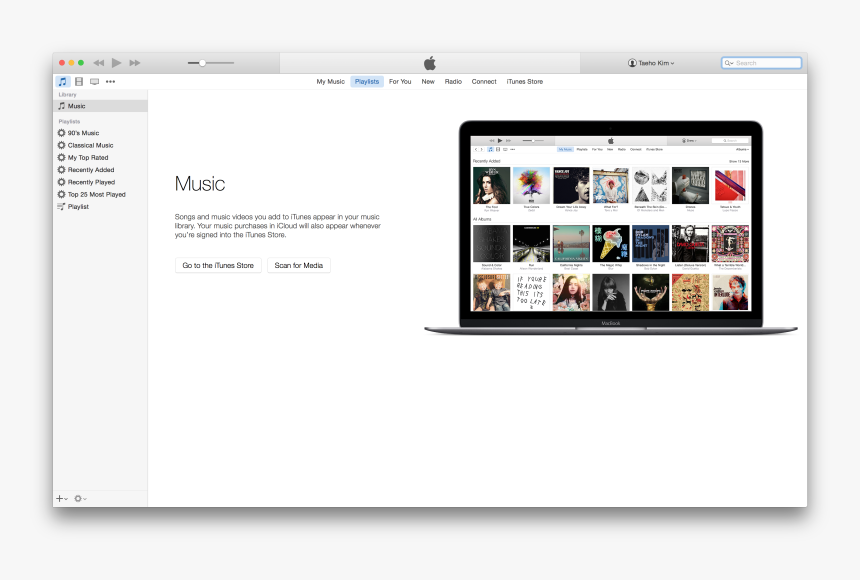
Task: Click inside the Search field
Action: (x=760, y=62)
